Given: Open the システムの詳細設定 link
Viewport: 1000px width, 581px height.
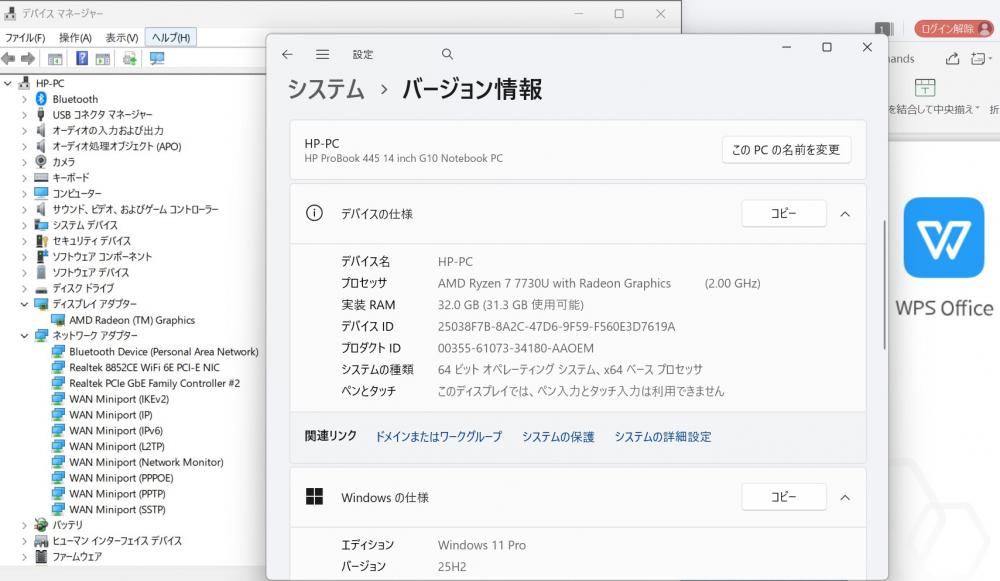Looking at the screenshot, I should pos(662,437).
